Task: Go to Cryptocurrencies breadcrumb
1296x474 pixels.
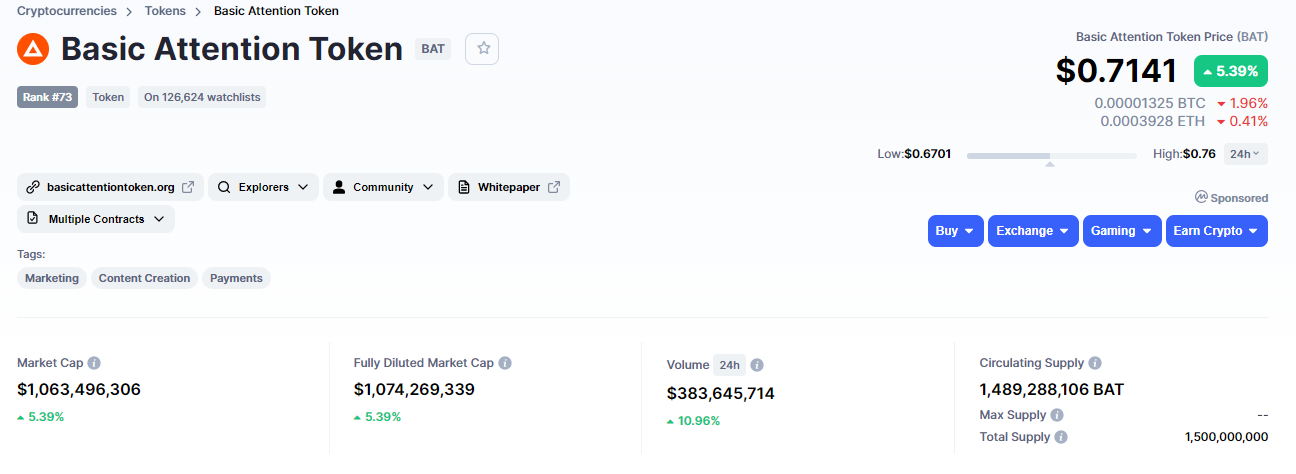Action: tap(67, 11)
